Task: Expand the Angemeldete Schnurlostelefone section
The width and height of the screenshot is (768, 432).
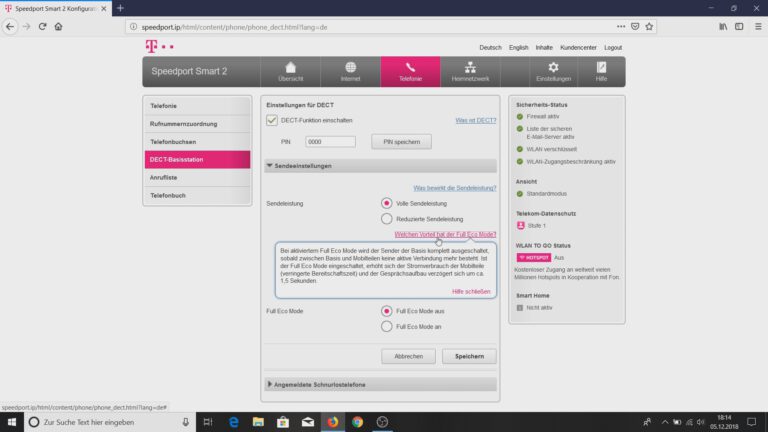Action: (x=380, y=384)
